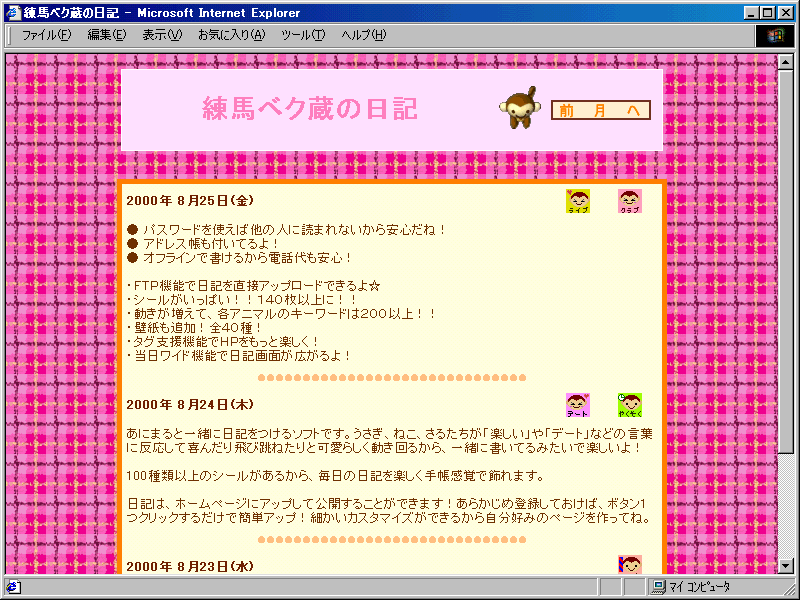Viewport: 800px width, 600px height.
Task: Click the line starting ・当日ワイド機能で
Action: (x=238, y=356)
